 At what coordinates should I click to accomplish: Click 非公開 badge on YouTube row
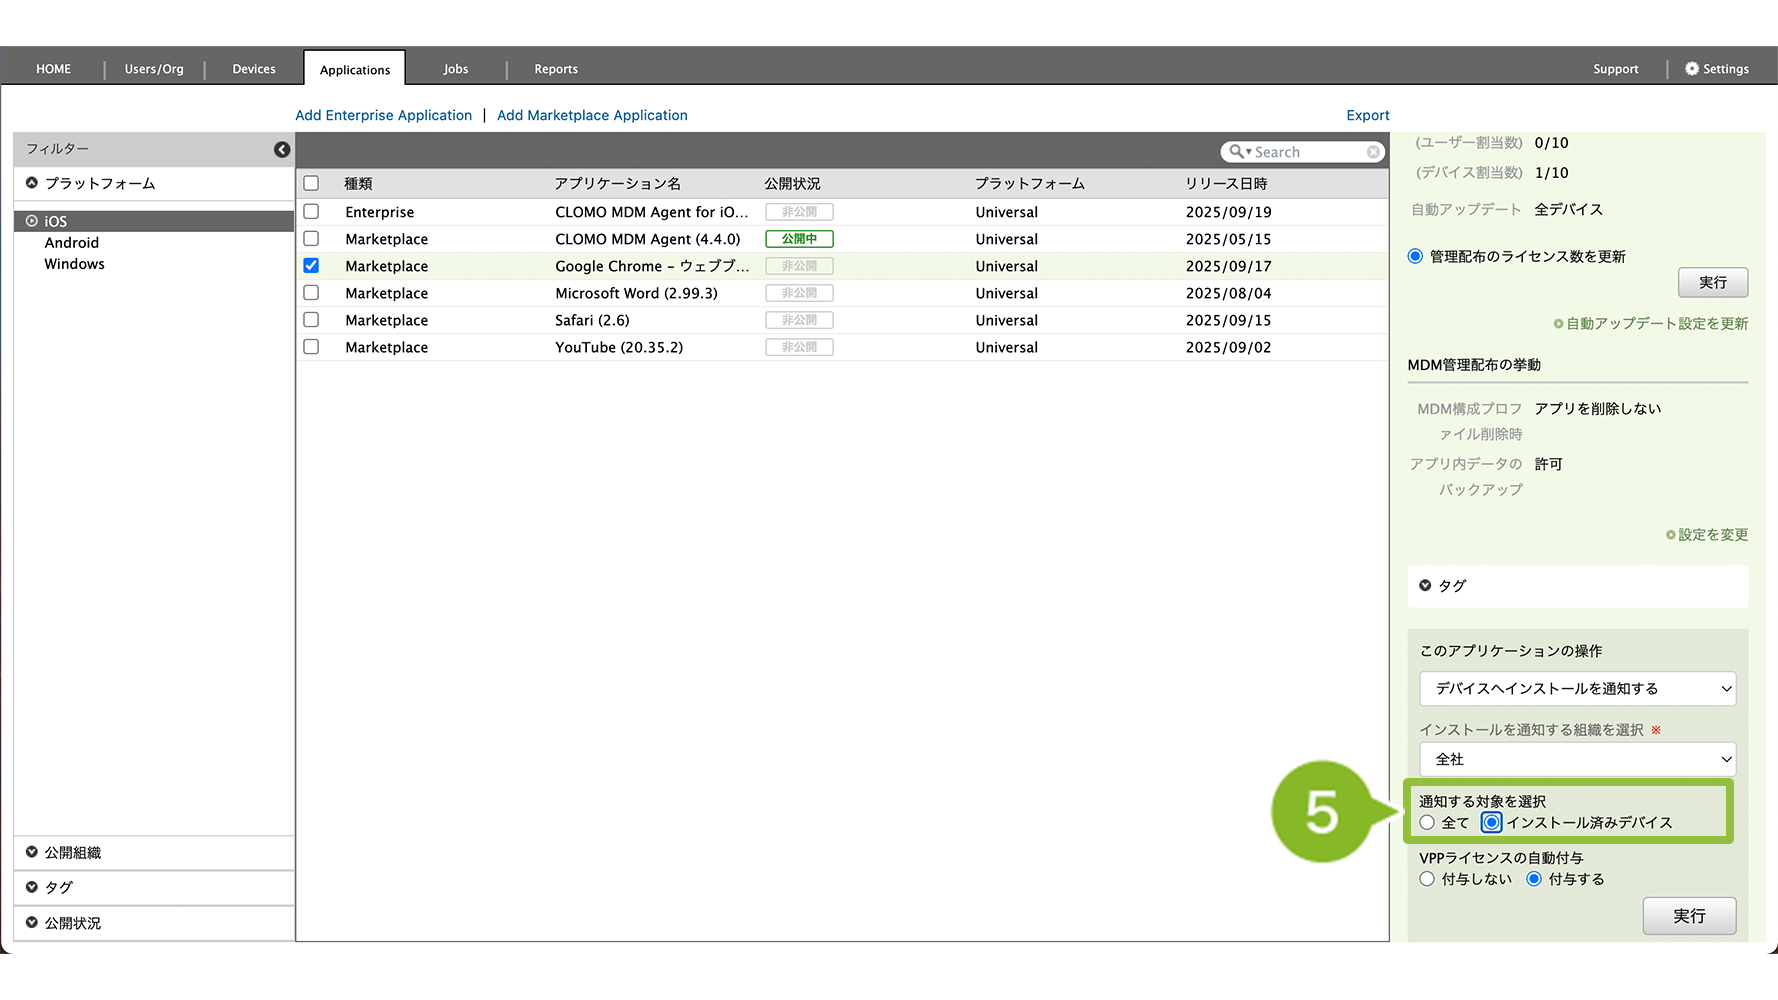799,347
